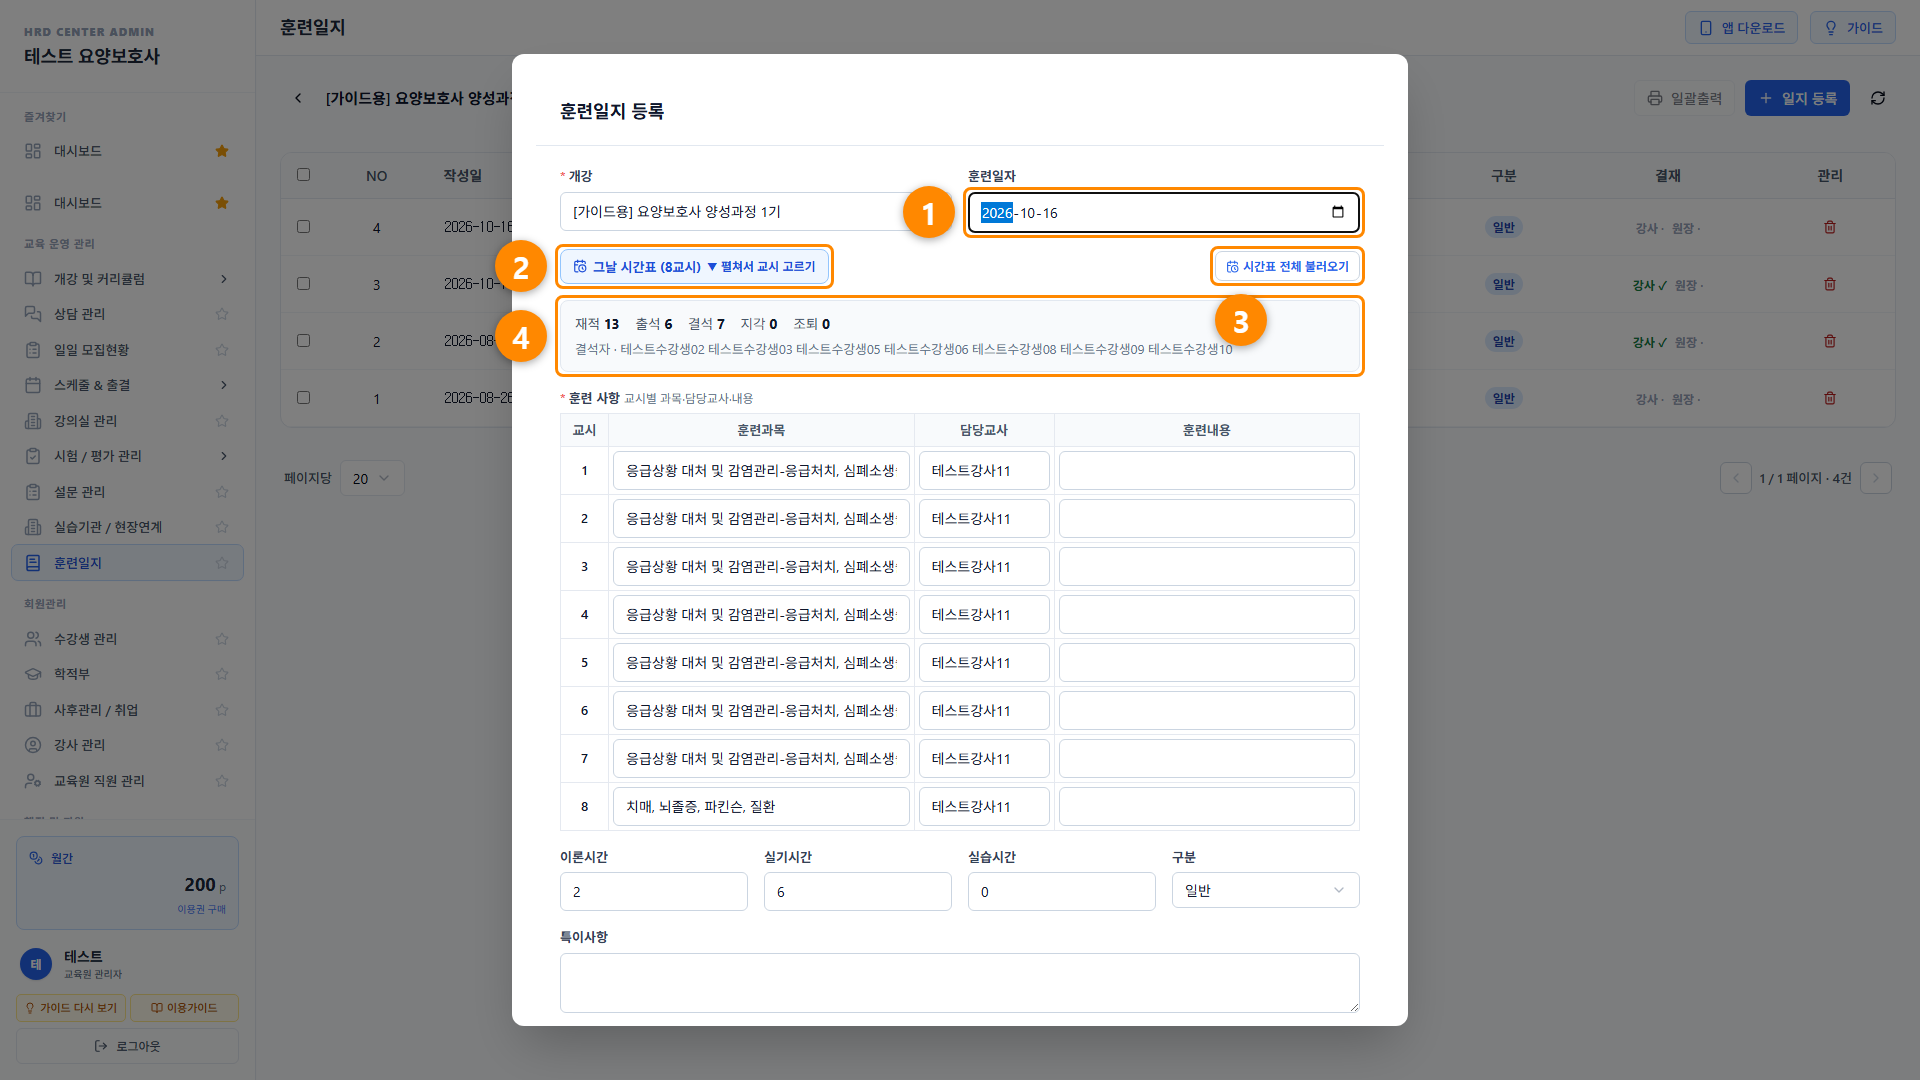Click the 이론시간 input field
The height and width of the screenshot is (1080, 1920).
click(x=654, y=891)
